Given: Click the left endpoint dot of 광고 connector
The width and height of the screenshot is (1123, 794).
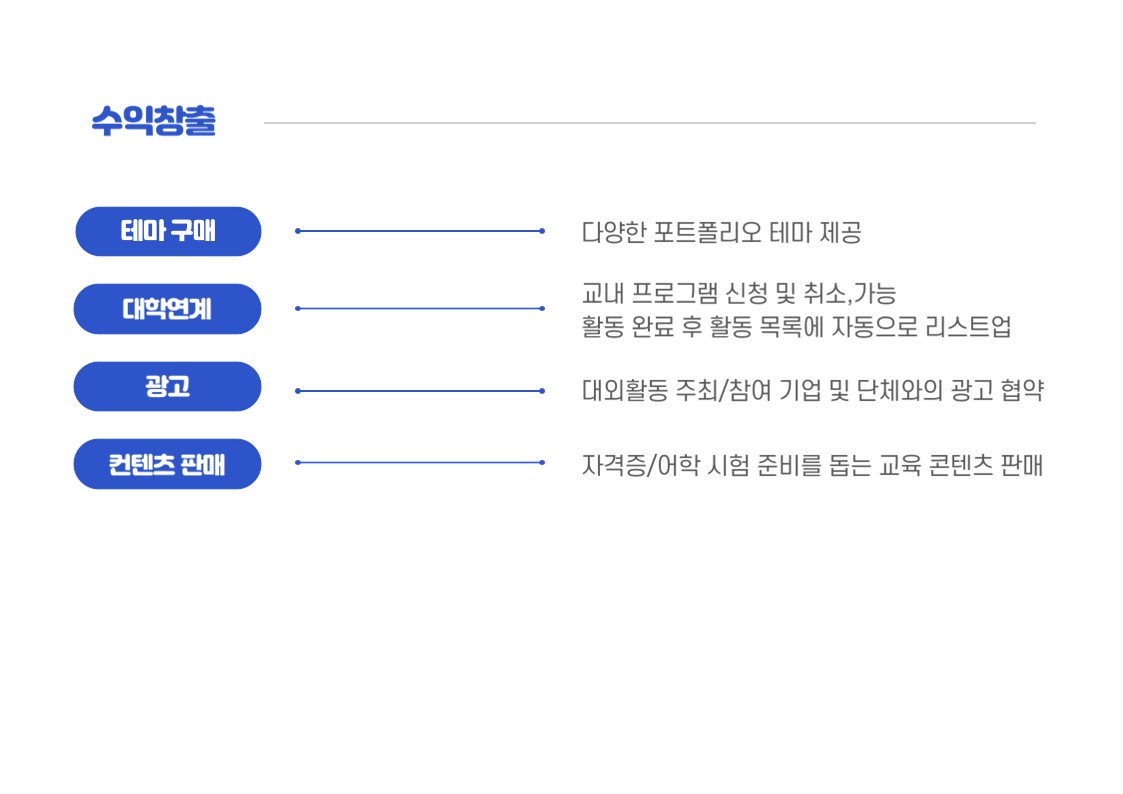Looking at the screenshot, I should 298,391.
